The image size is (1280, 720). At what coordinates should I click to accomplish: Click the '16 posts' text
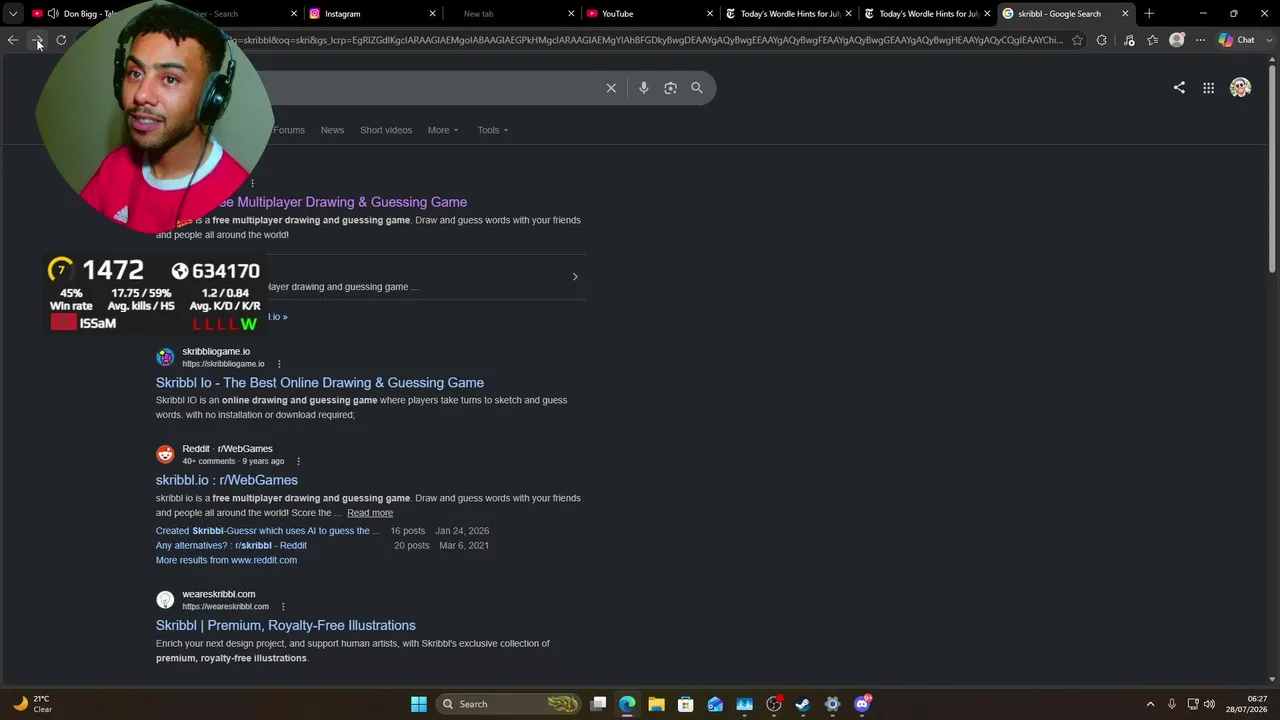click(x=408, y=531)
